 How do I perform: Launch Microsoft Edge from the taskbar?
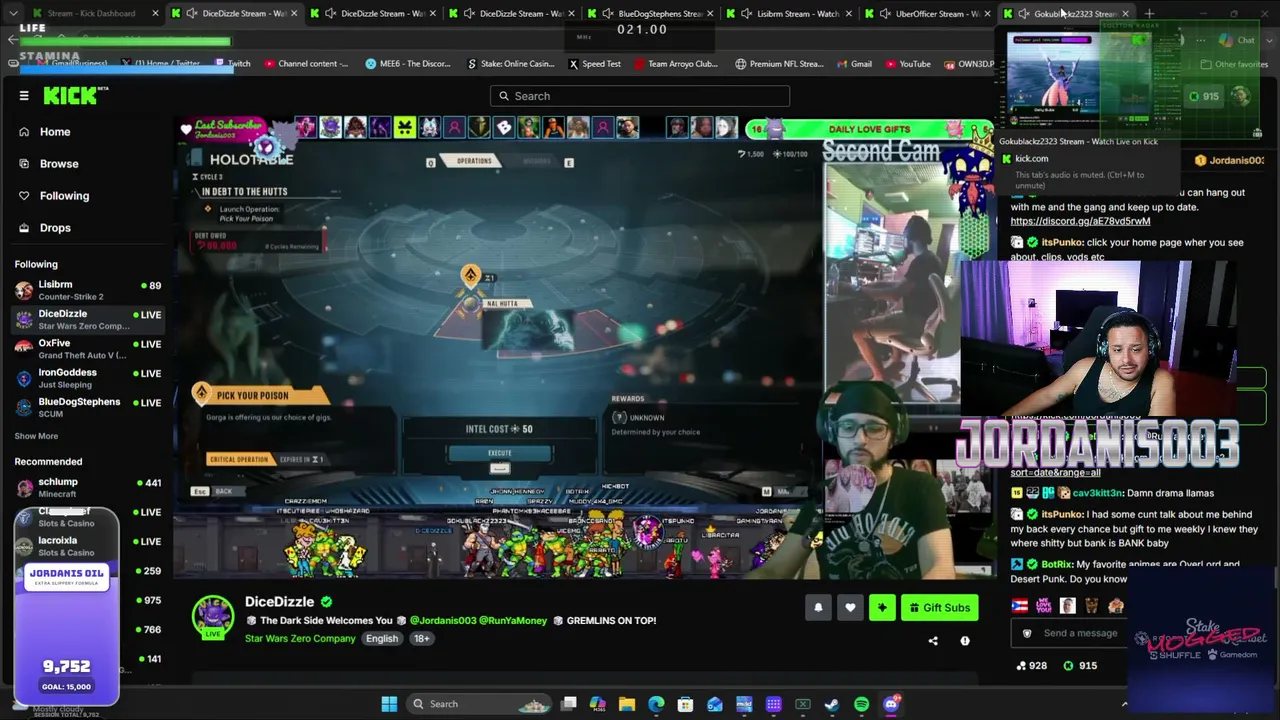click(x=656, y=704)
